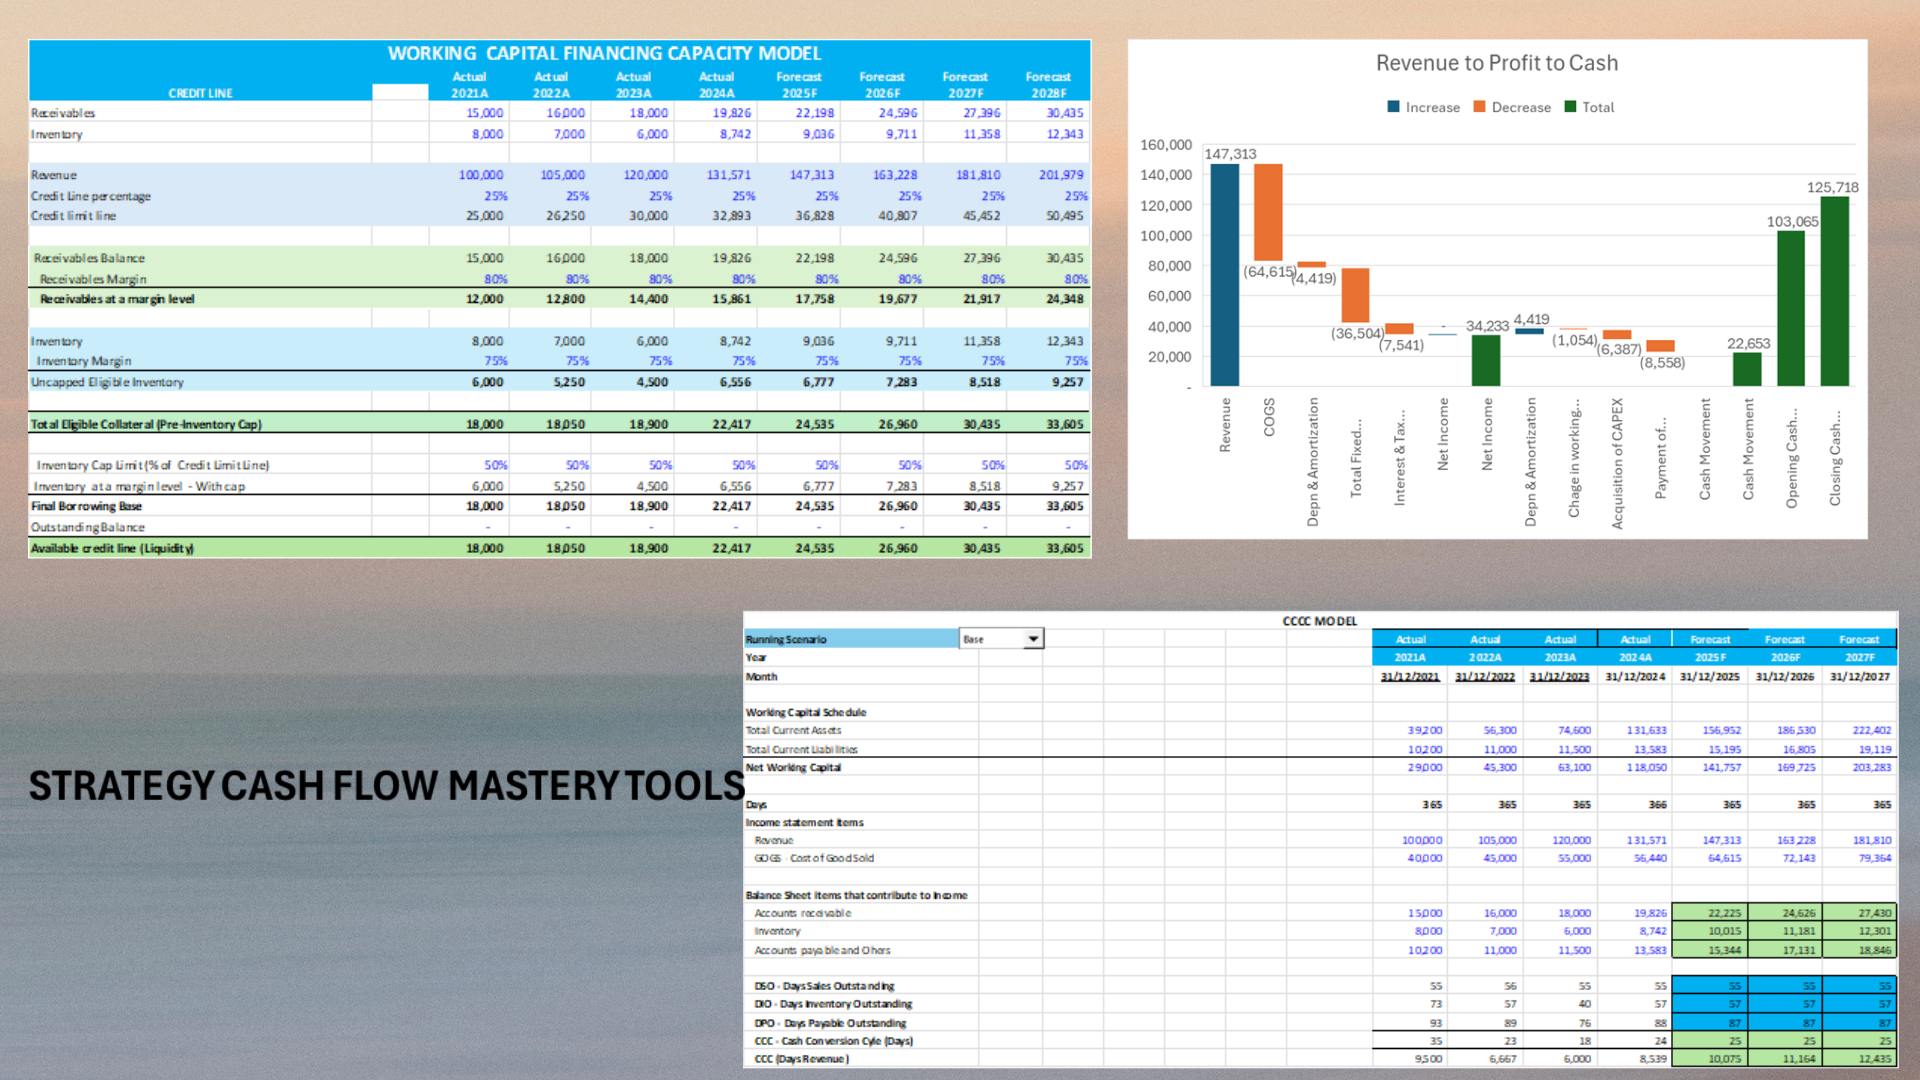Click the CREDIT LINE column header
This screenshot has height=1080, width=1920.
(x=200, y=93)
